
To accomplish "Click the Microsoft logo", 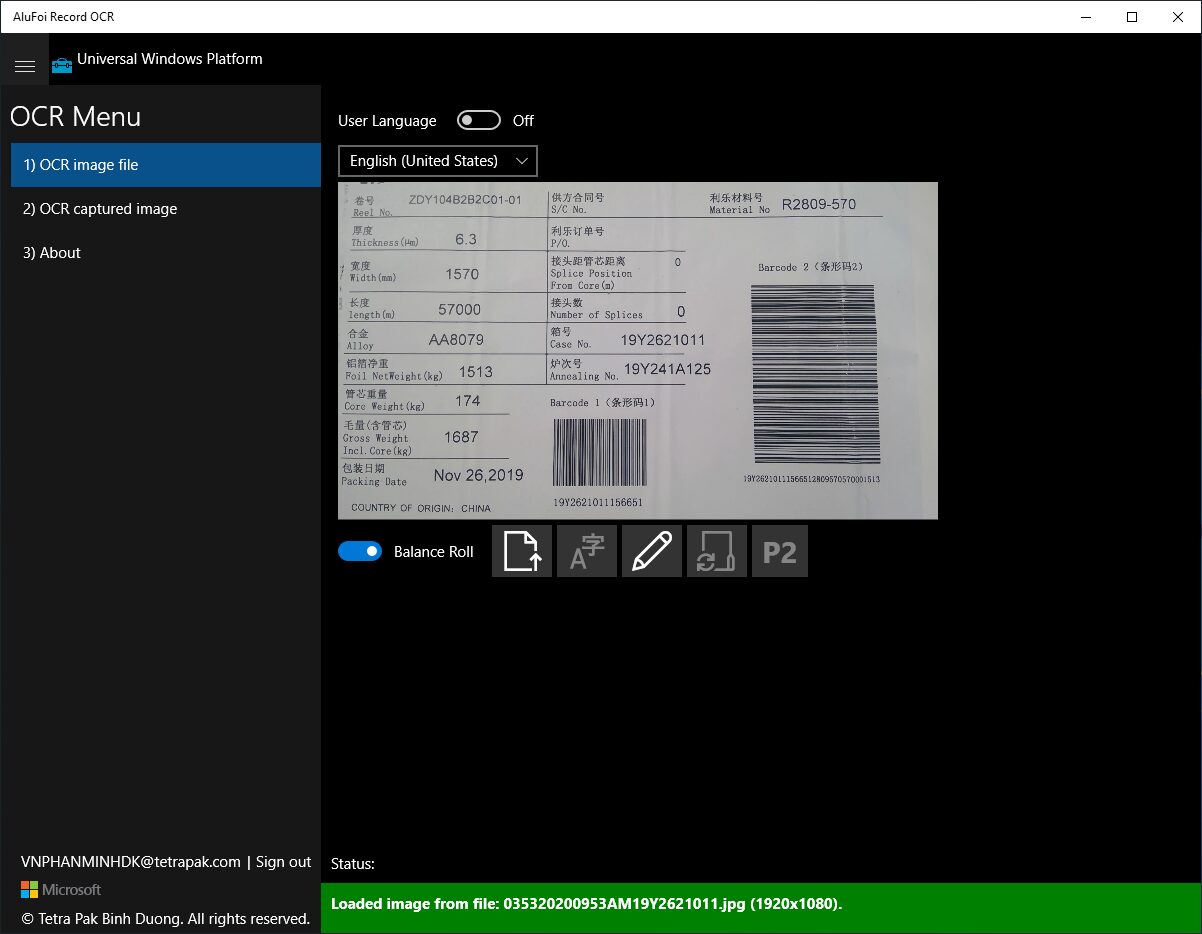I will coord(61,889).
